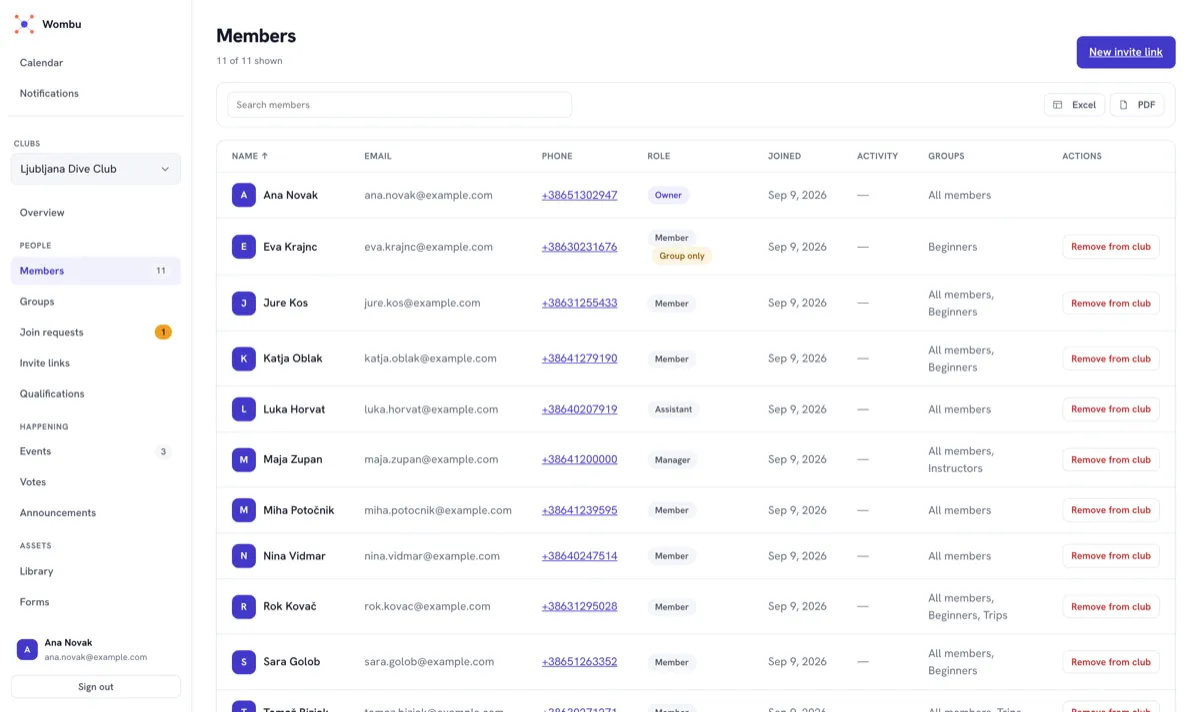Click the Sign out button
The width and height of the screenshot is (1200, 712).
pos(96,687)
